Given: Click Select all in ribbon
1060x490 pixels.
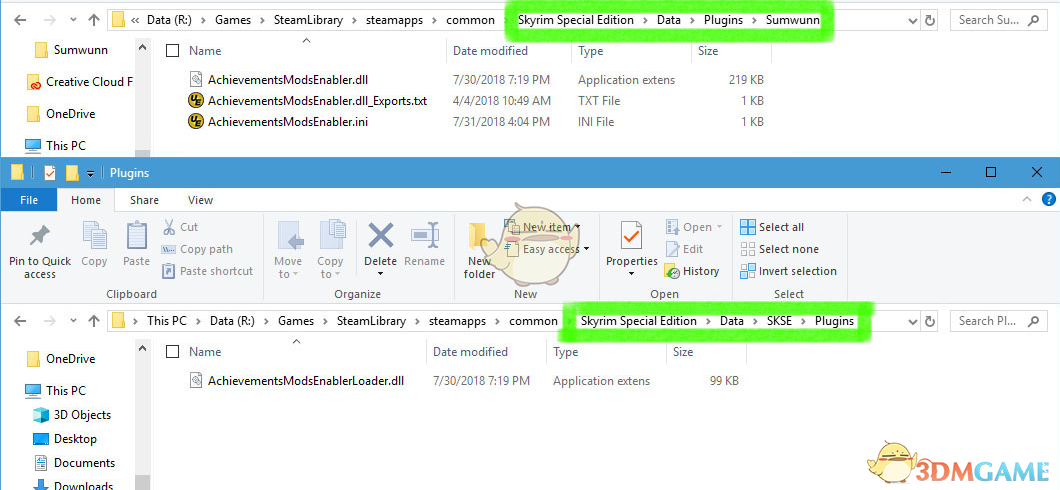Looking at the screenshot, I should click(x=772, y=227).
